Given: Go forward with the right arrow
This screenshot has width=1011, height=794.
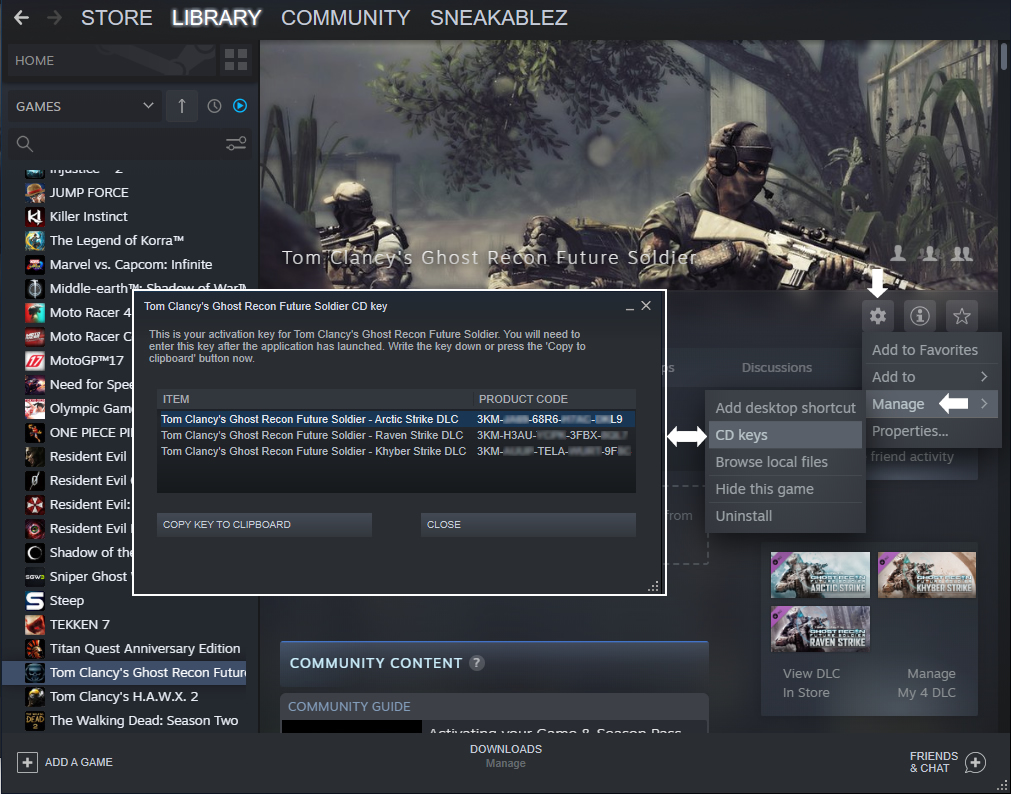Looking at the screenshot, I should [x=55, y=17].
